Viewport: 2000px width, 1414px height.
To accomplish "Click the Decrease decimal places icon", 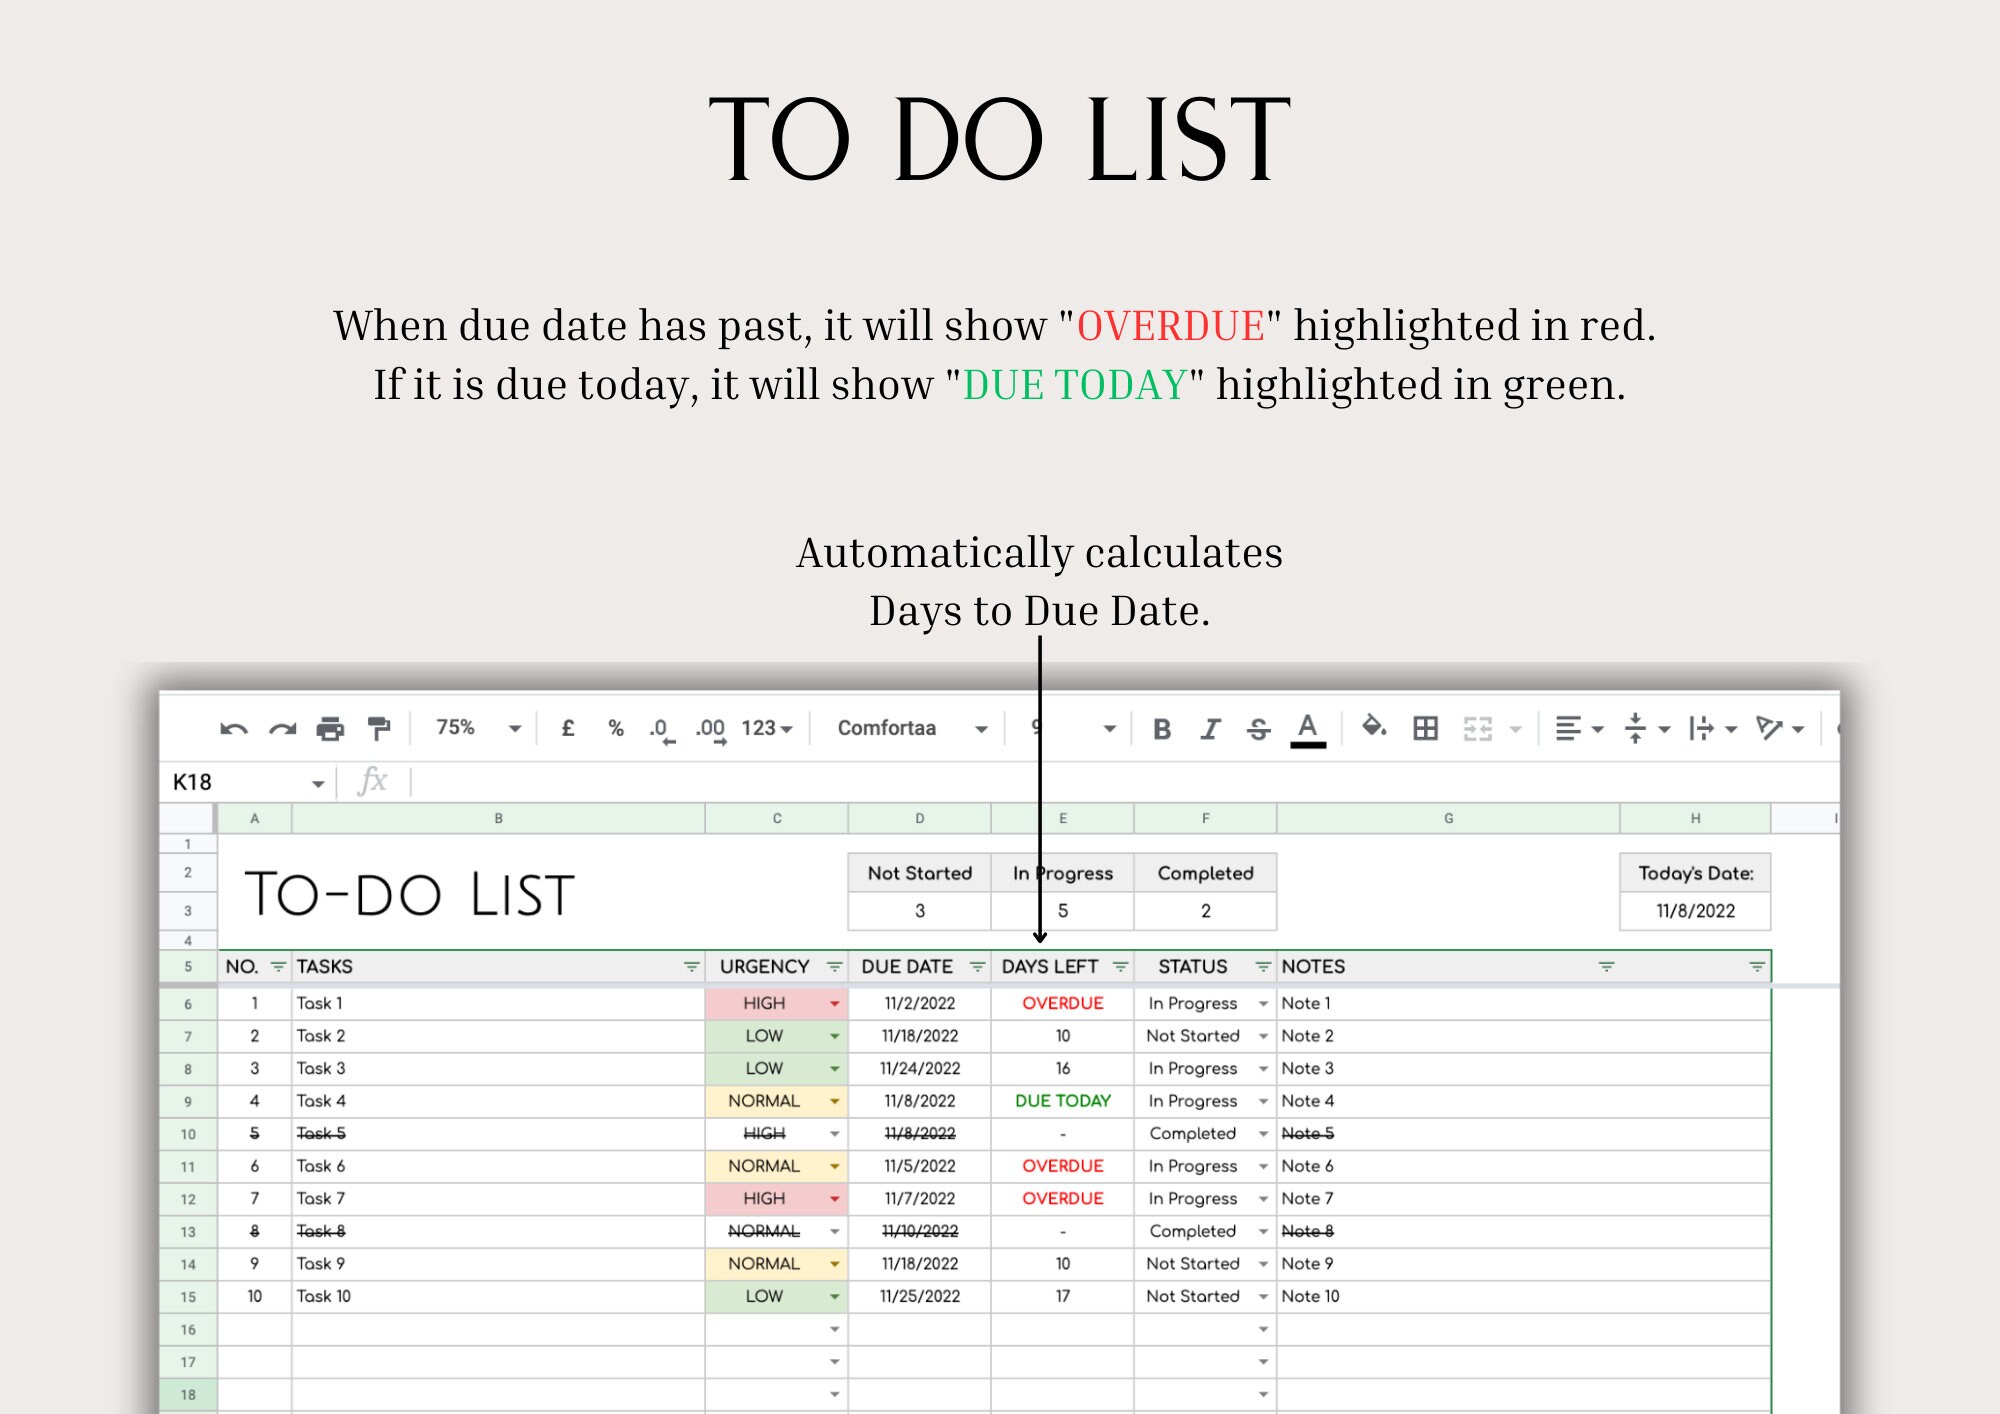I will point(658,728).
